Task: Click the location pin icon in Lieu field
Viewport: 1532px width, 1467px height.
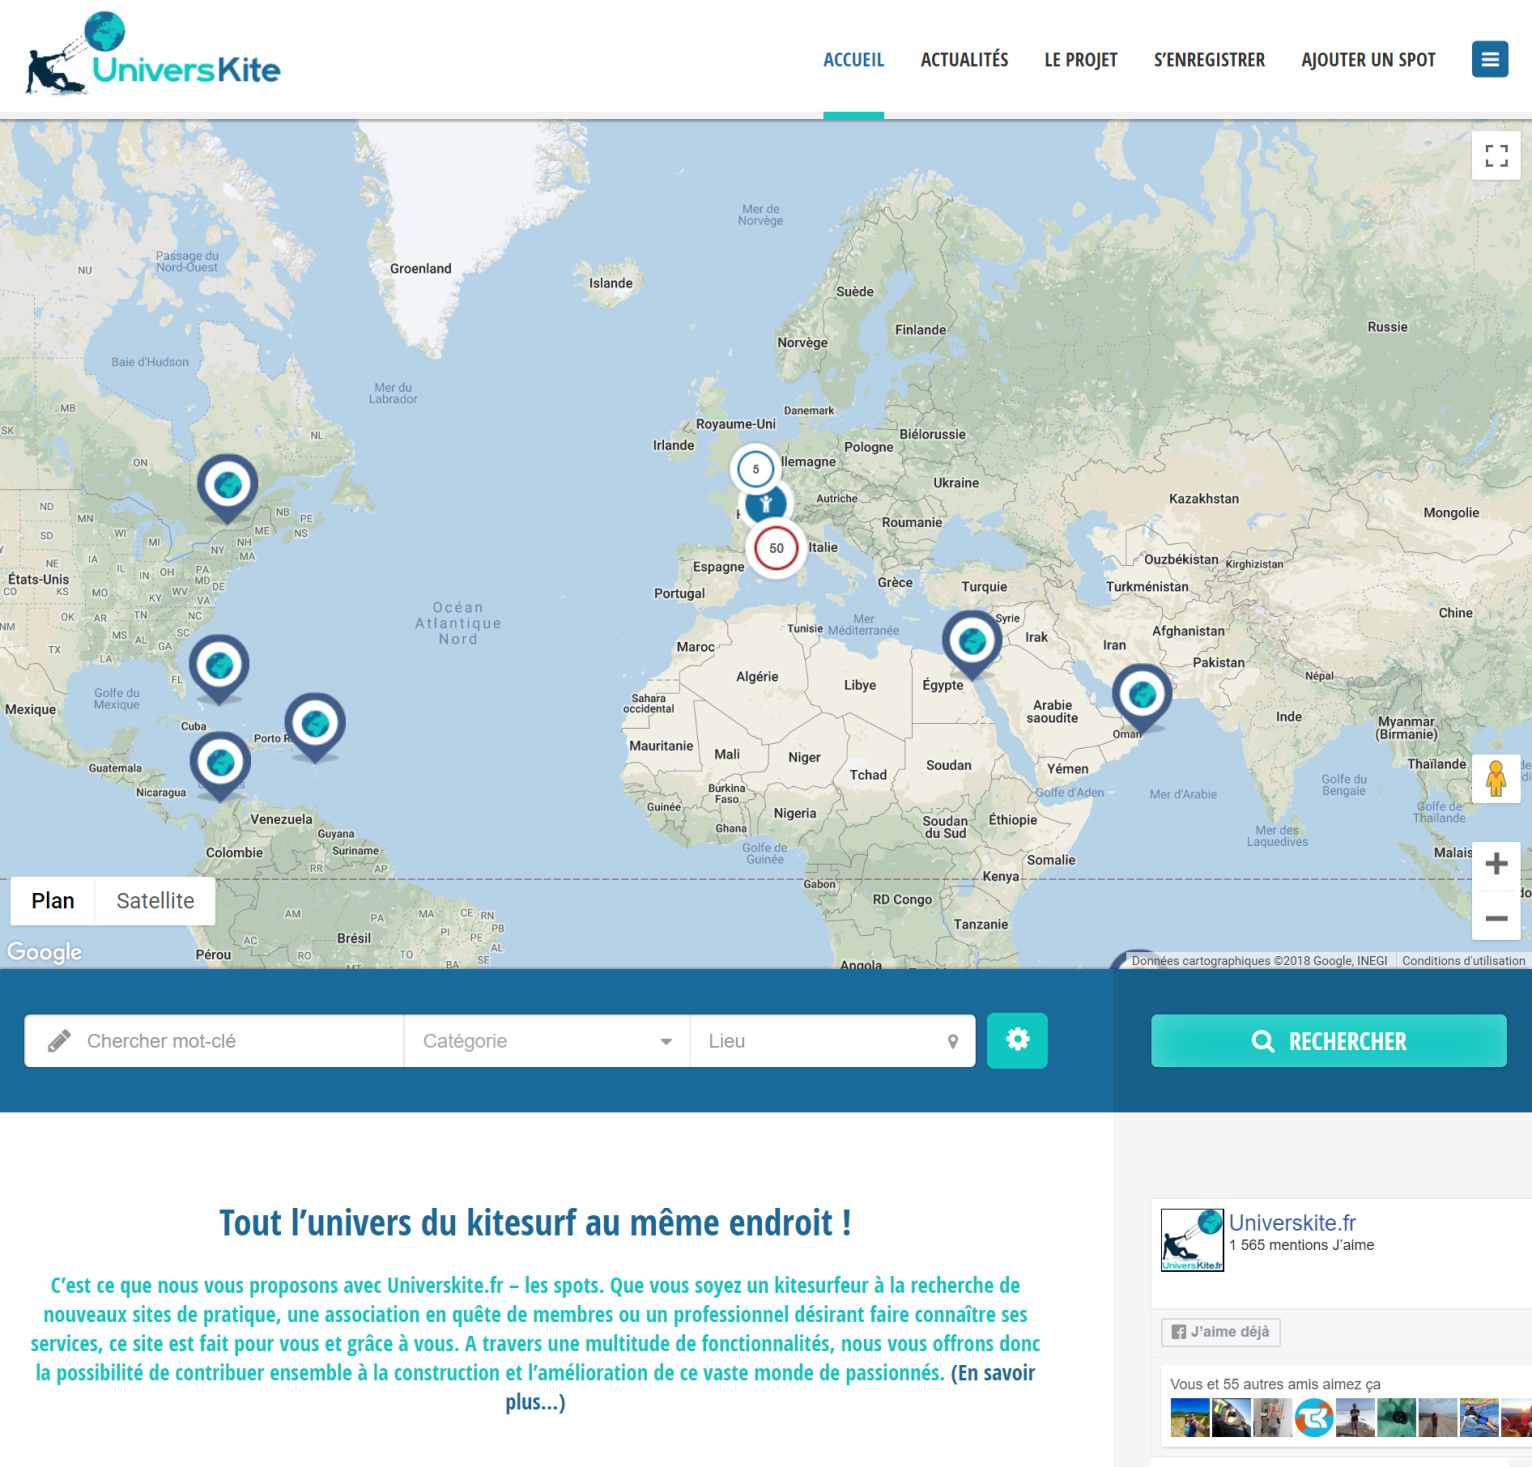Action: click(x=953, y=1041)
